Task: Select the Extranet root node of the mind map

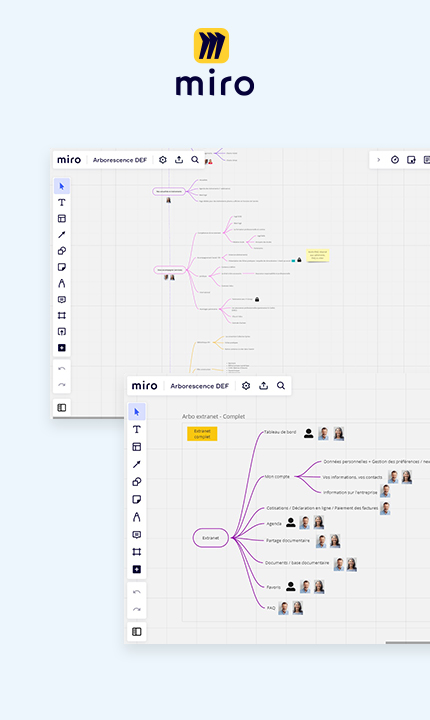Action: point(210,538)
